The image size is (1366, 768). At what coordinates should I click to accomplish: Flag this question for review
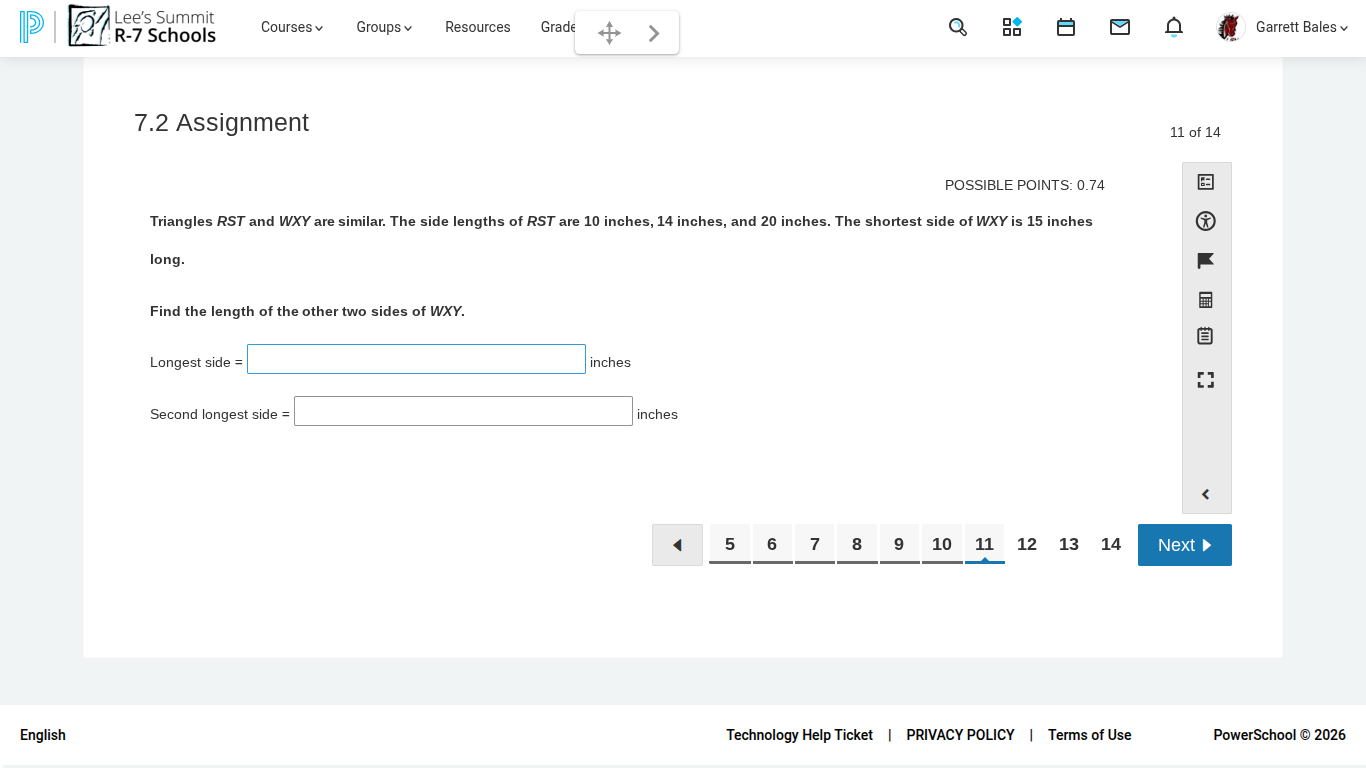click(1205, 261)
